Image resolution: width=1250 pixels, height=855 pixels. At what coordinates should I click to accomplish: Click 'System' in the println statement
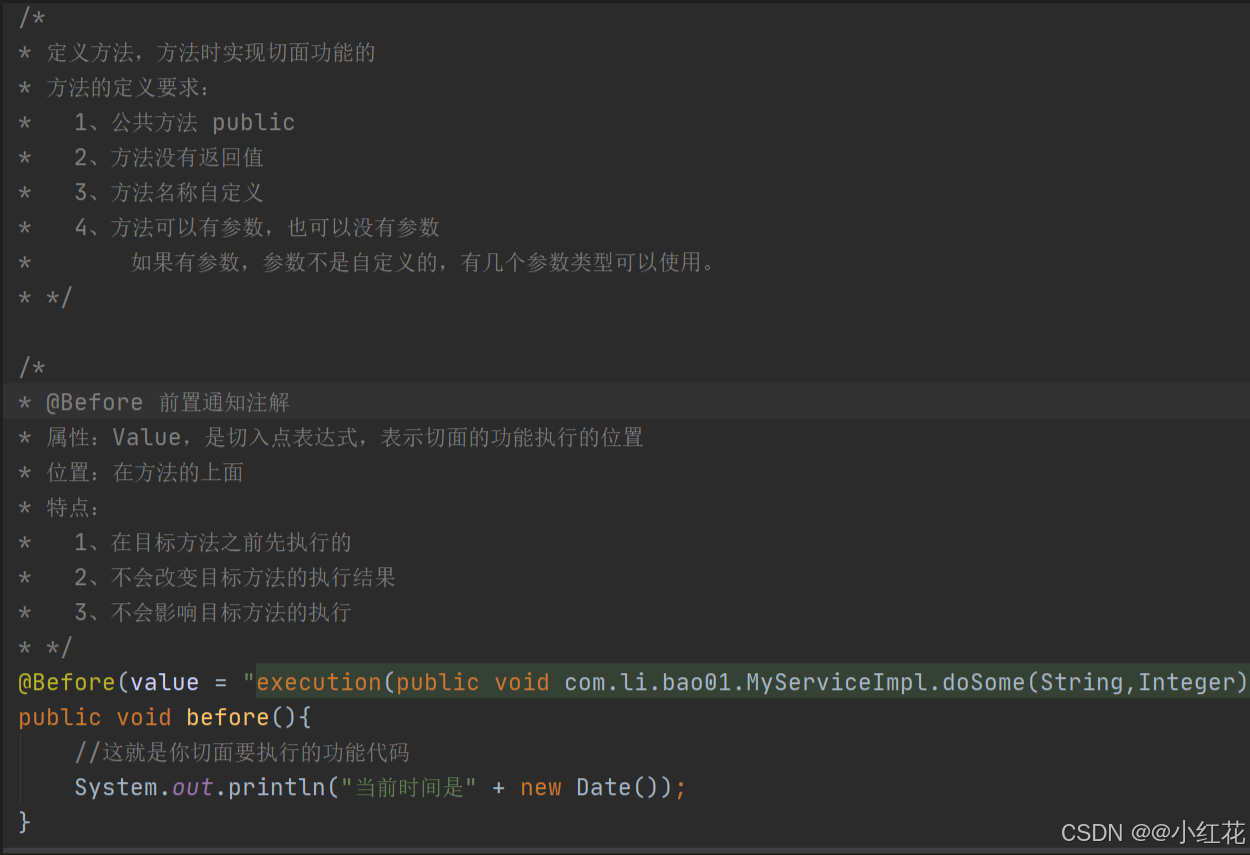[x=116, y=787]
